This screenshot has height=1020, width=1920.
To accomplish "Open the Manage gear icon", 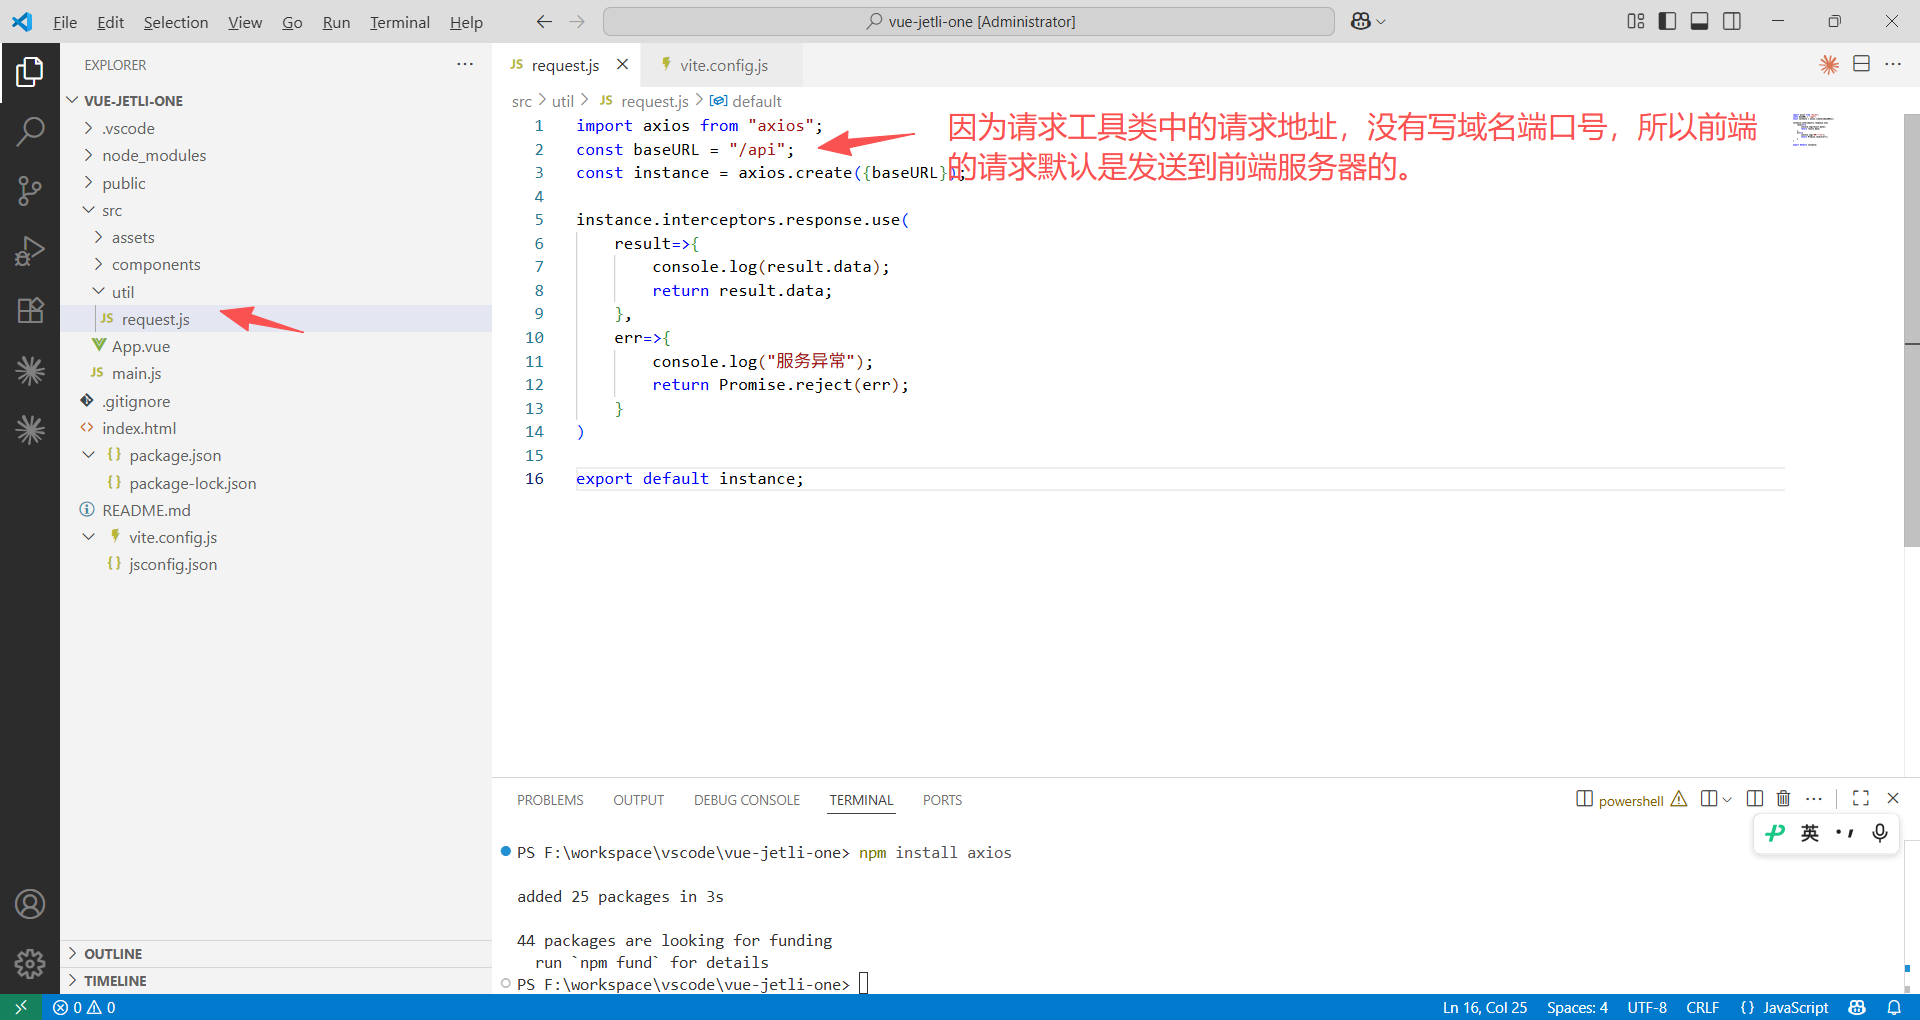I will pyautogui.click(x=30, y=963).
